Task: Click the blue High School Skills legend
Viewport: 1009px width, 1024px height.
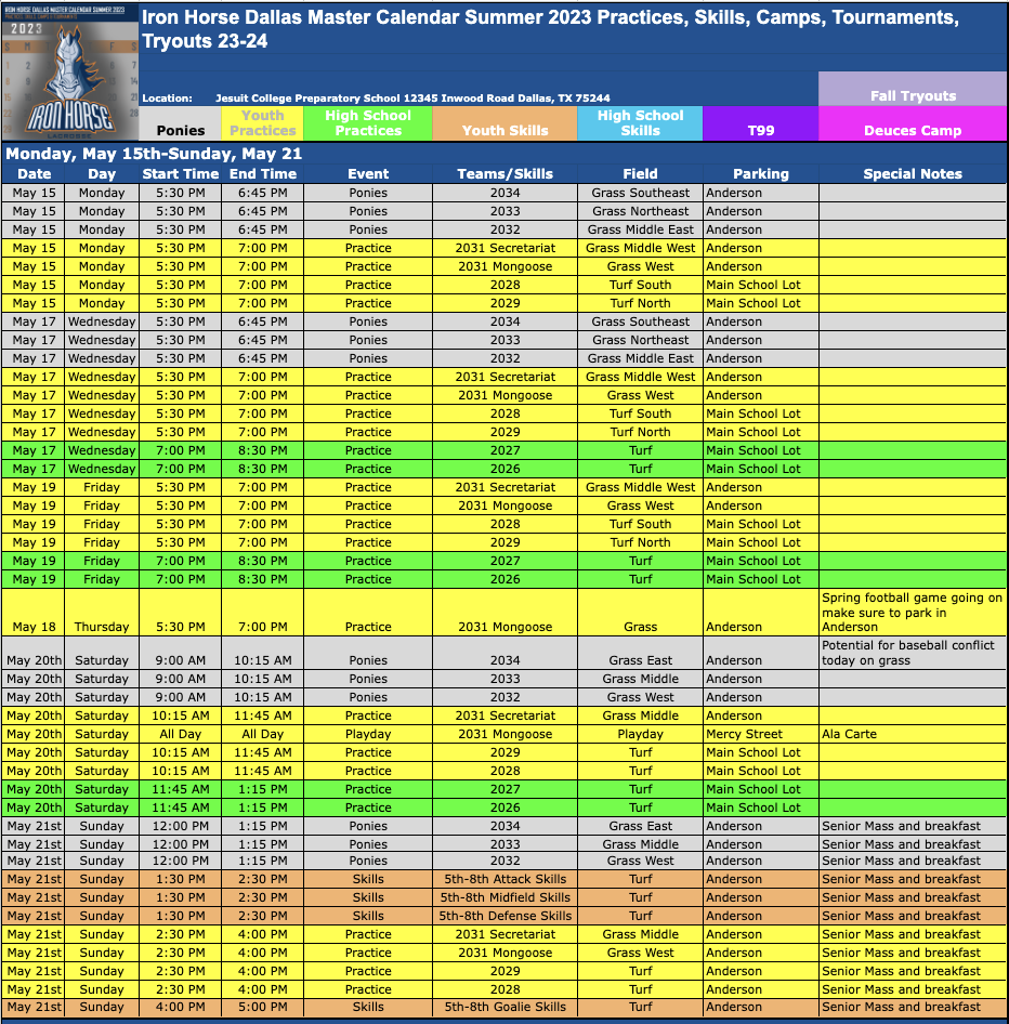Action: click(x=640, y=123)
